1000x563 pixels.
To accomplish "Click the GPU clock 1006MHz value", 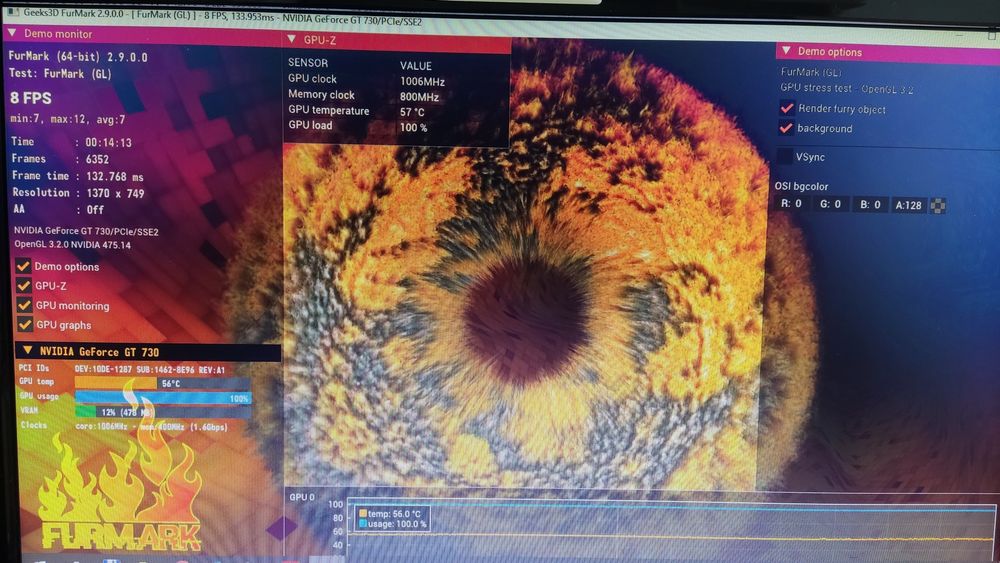I will (422, 82).
